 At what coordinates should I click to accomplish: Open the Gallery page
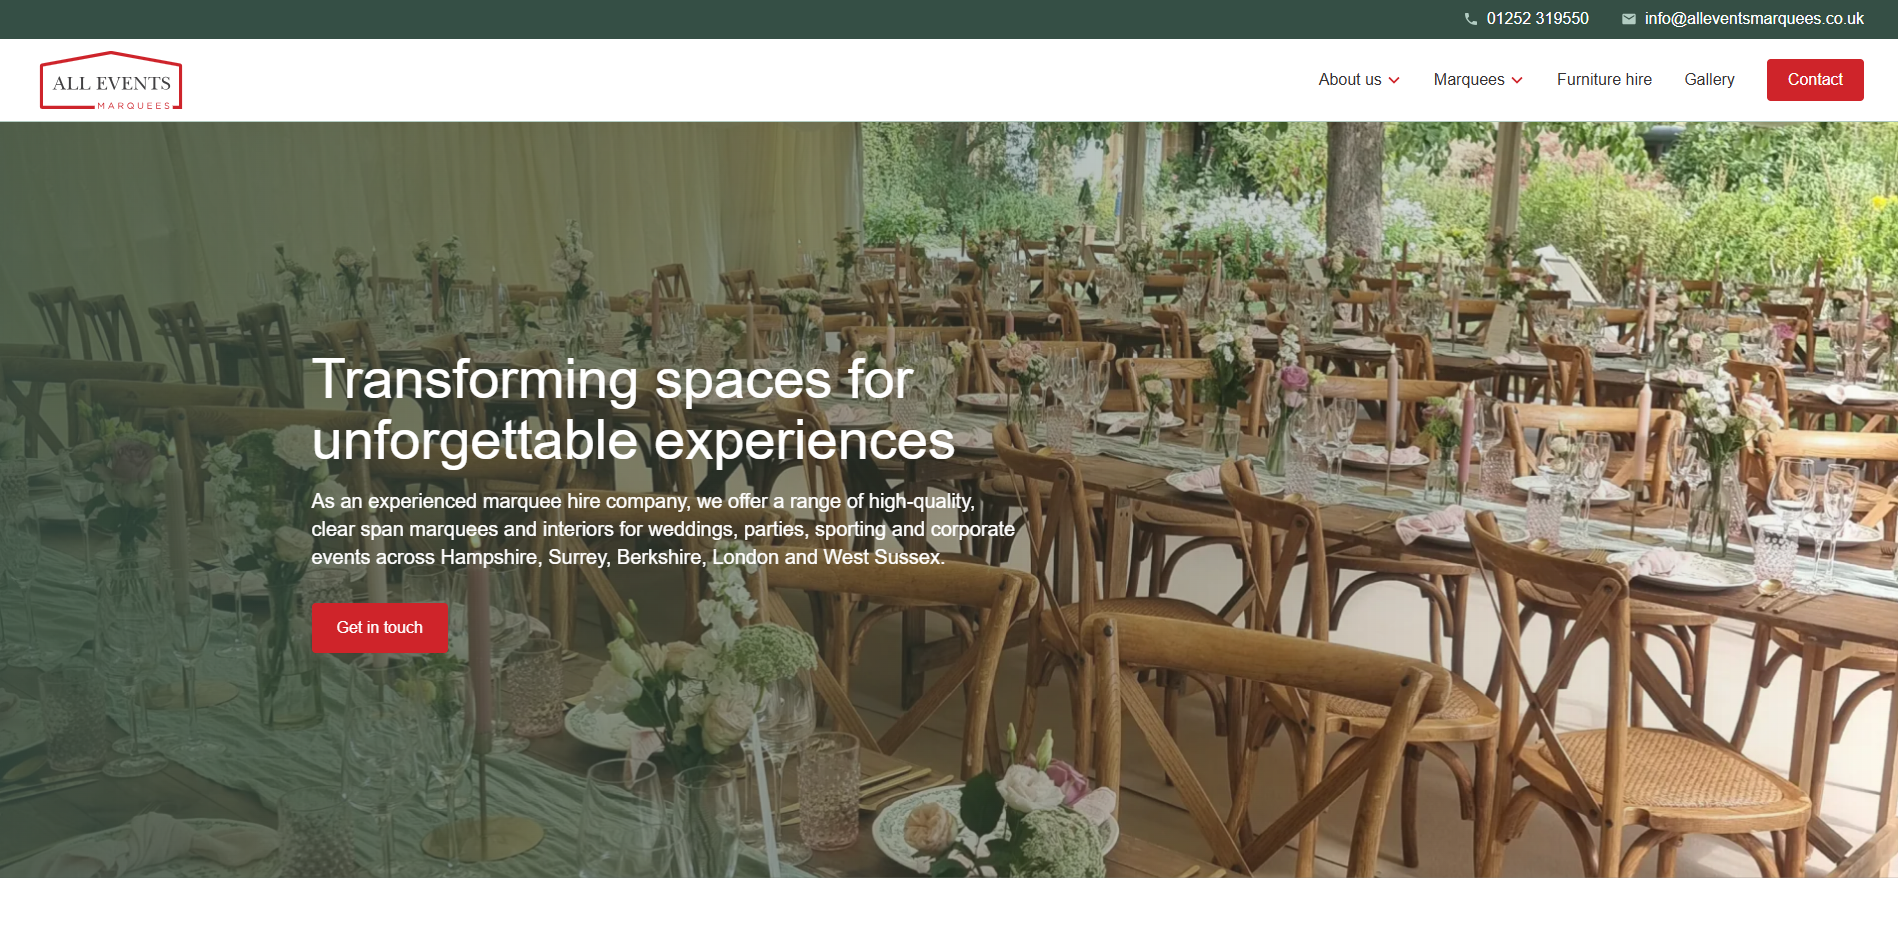1709,80
